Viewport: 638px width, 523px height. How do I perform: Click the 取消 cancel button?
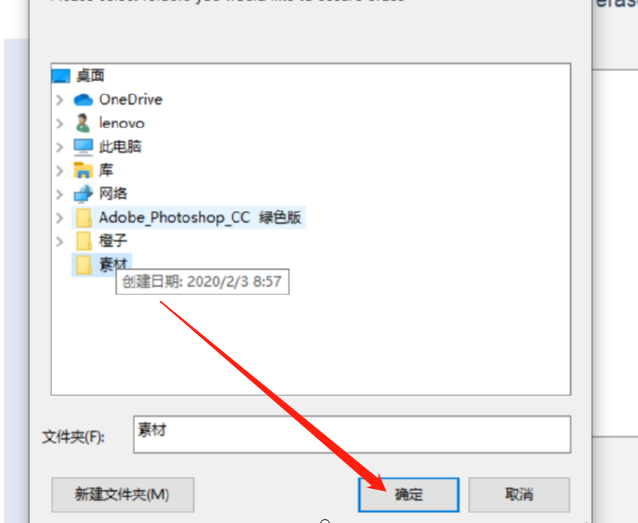click(519, 495)
